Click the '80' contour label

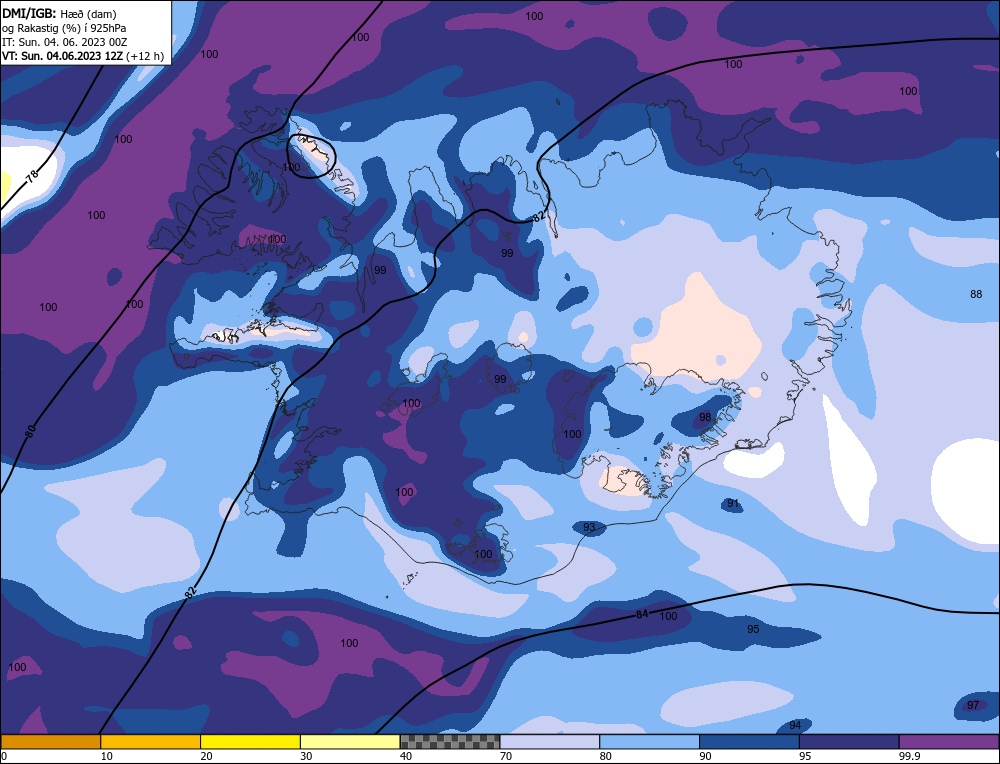tap(31, 431)
